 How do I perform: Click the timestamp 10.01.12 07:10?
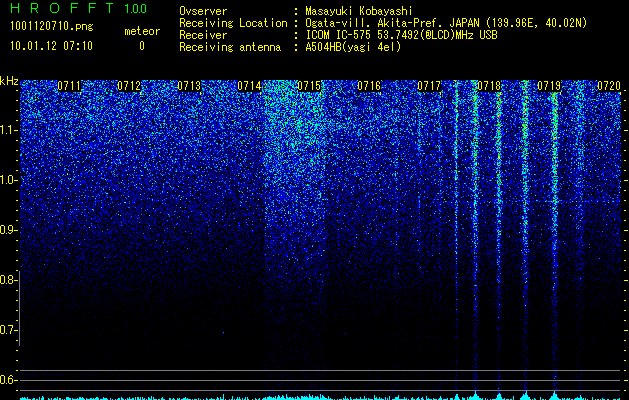click(x=51, y=46)
